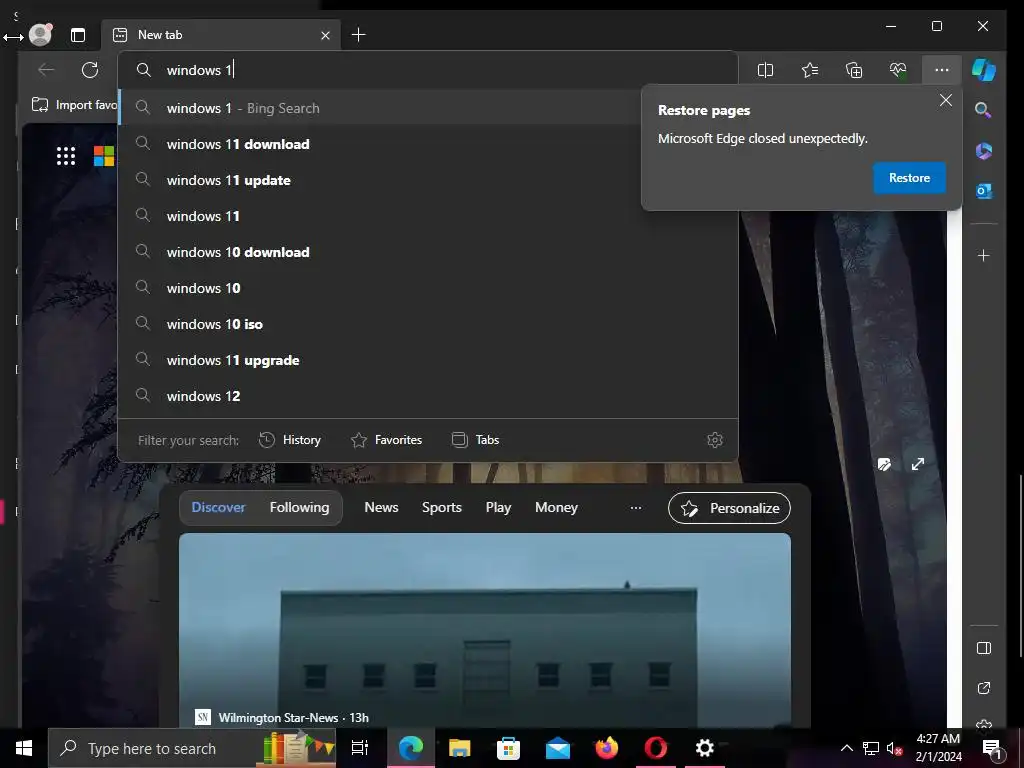This screenshot has width=1024, height=768.
Task: Toggle Split screen icon in toolbar
Action: point(765,70)
